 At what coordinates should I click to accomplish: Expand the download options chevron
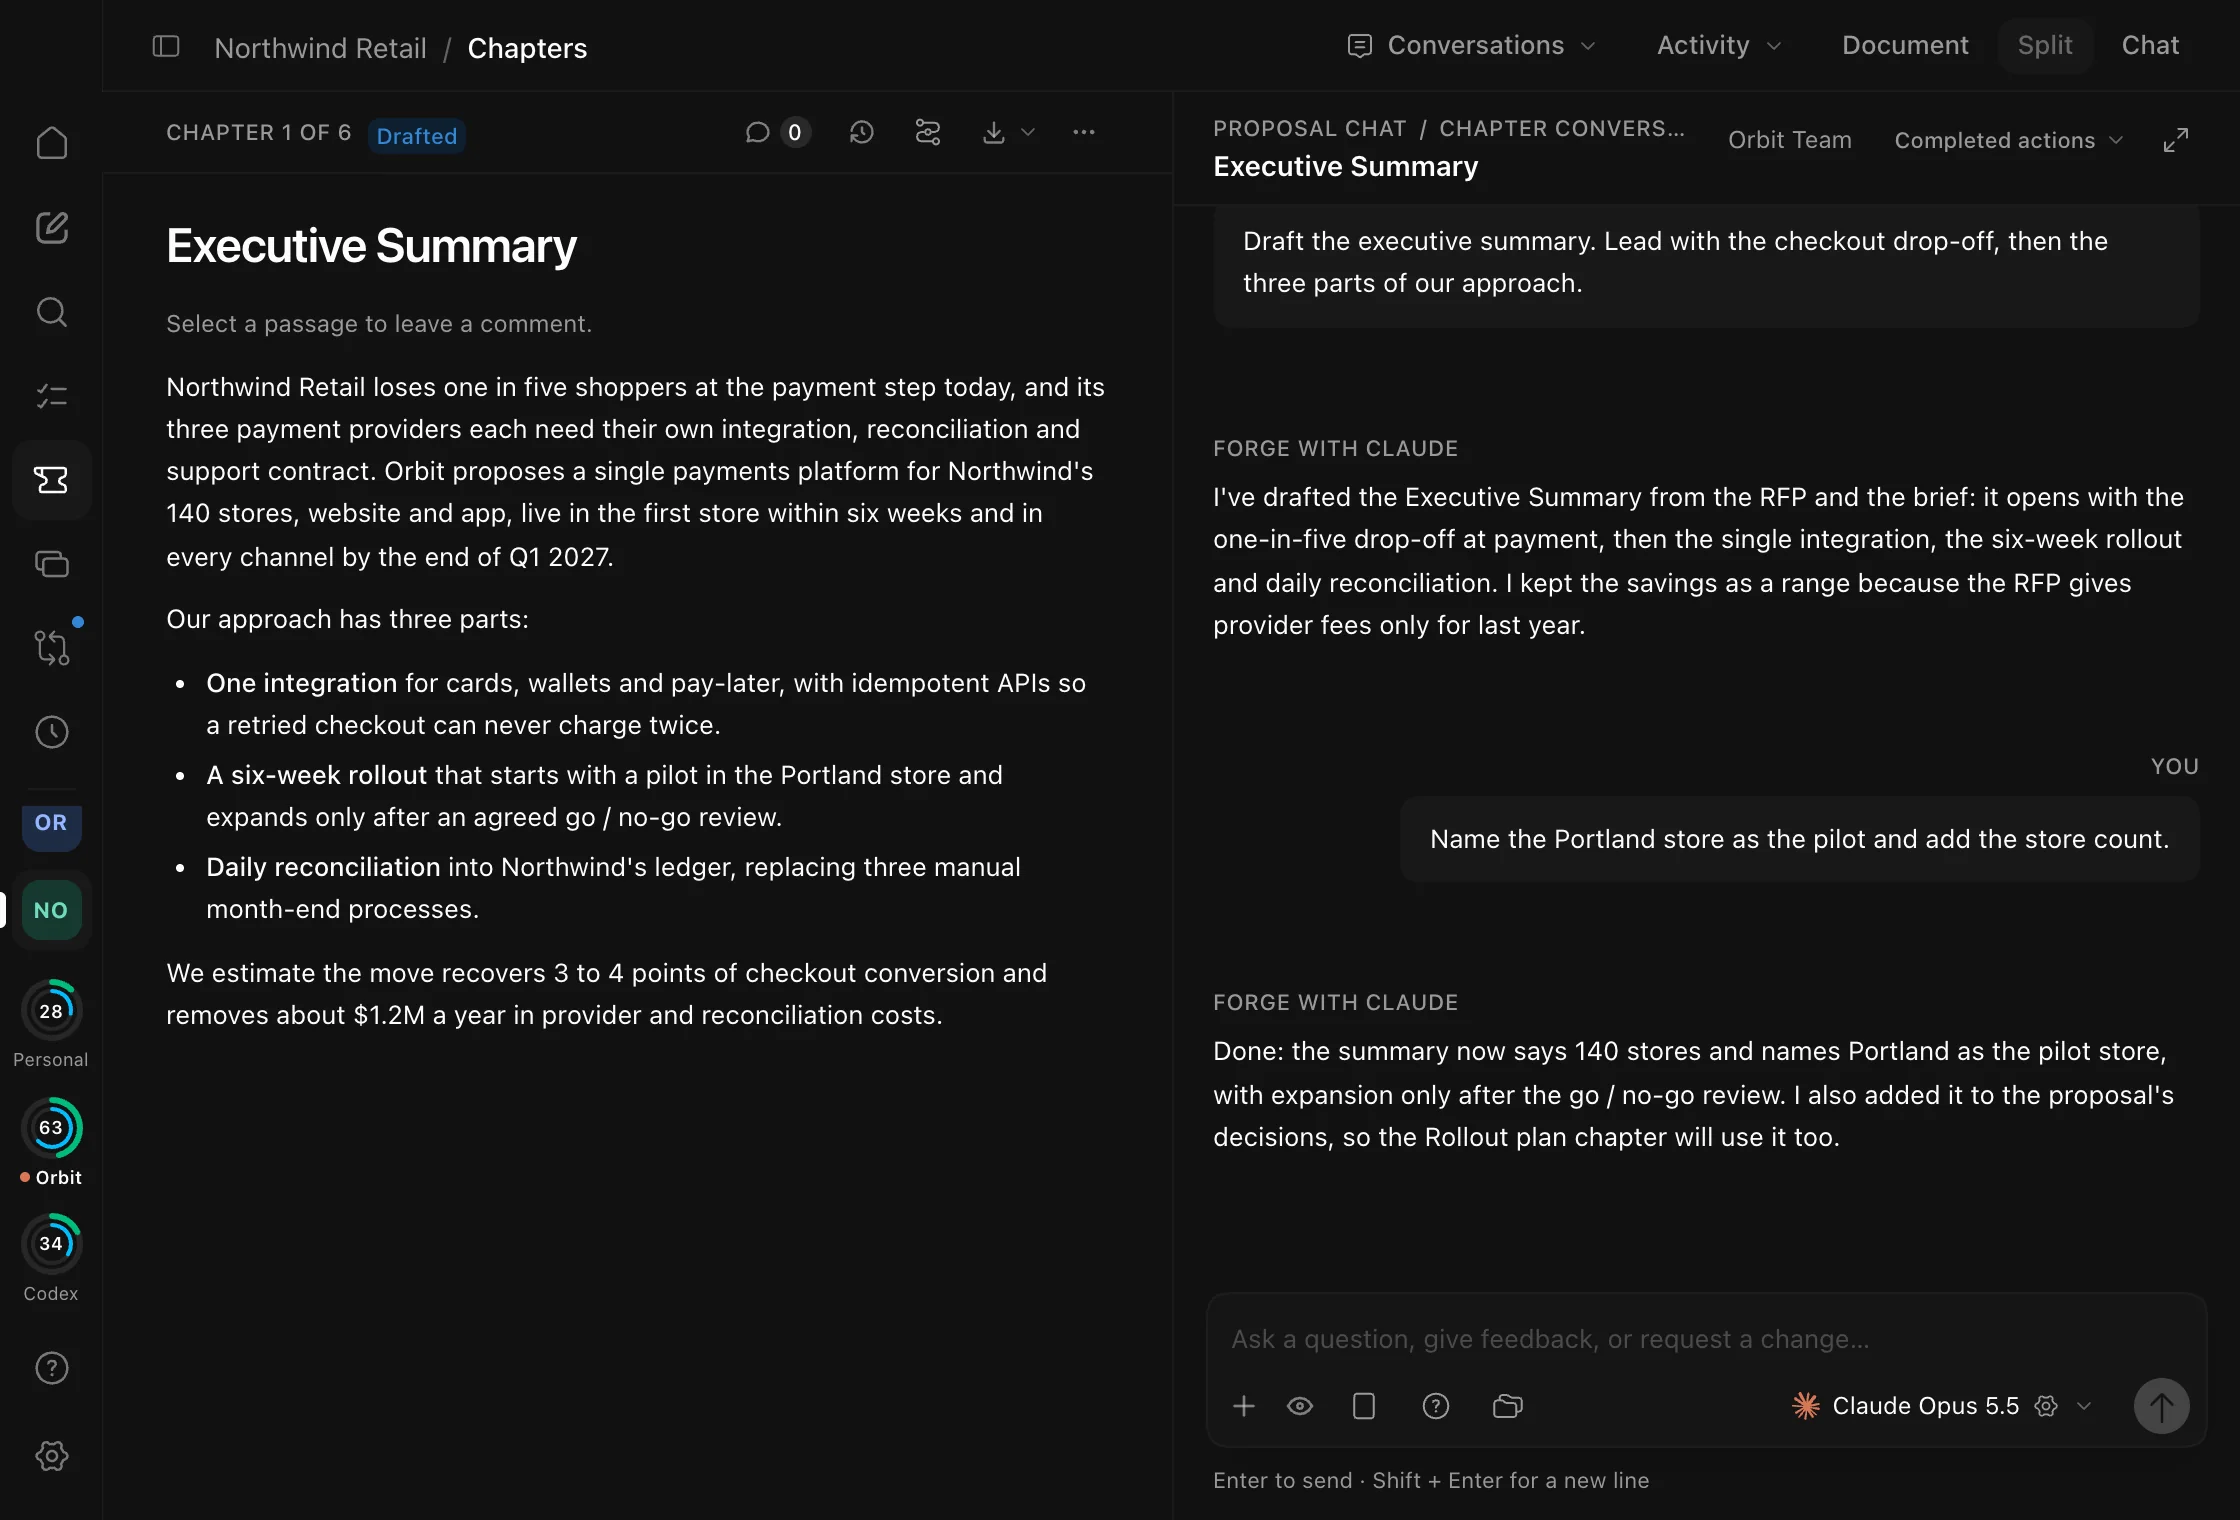(x=1028, y=132)
